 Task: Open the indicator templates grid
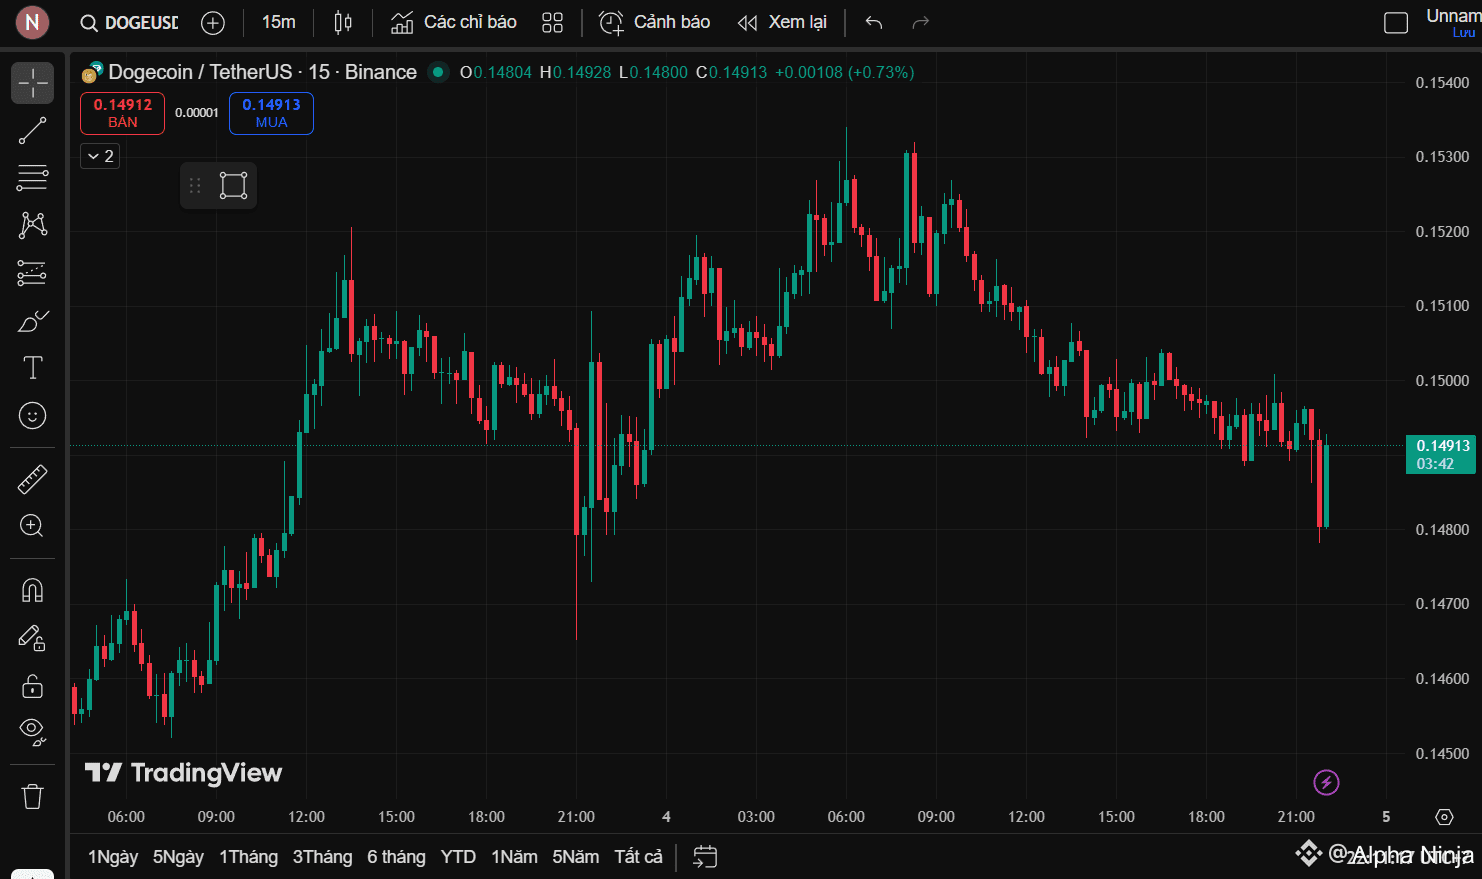[x=552, y=22]
